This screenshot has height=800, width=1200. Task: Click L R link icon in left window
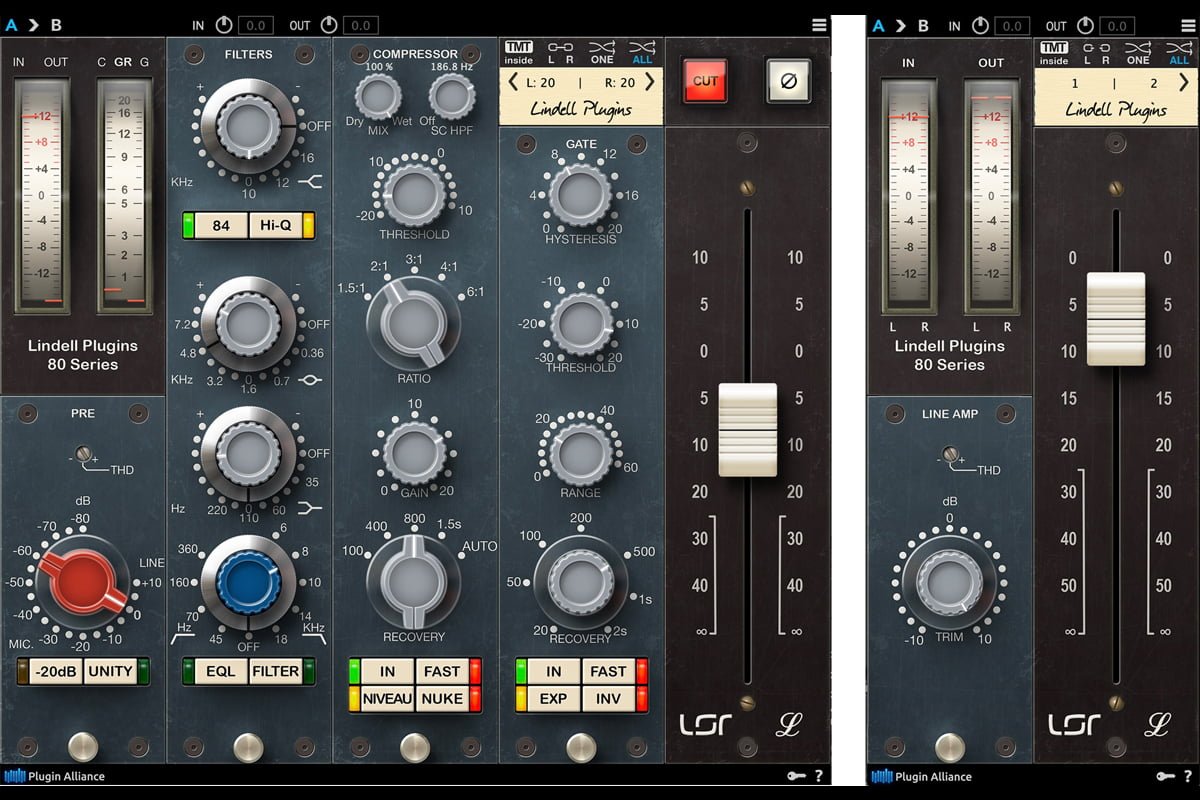click(561, 52)
